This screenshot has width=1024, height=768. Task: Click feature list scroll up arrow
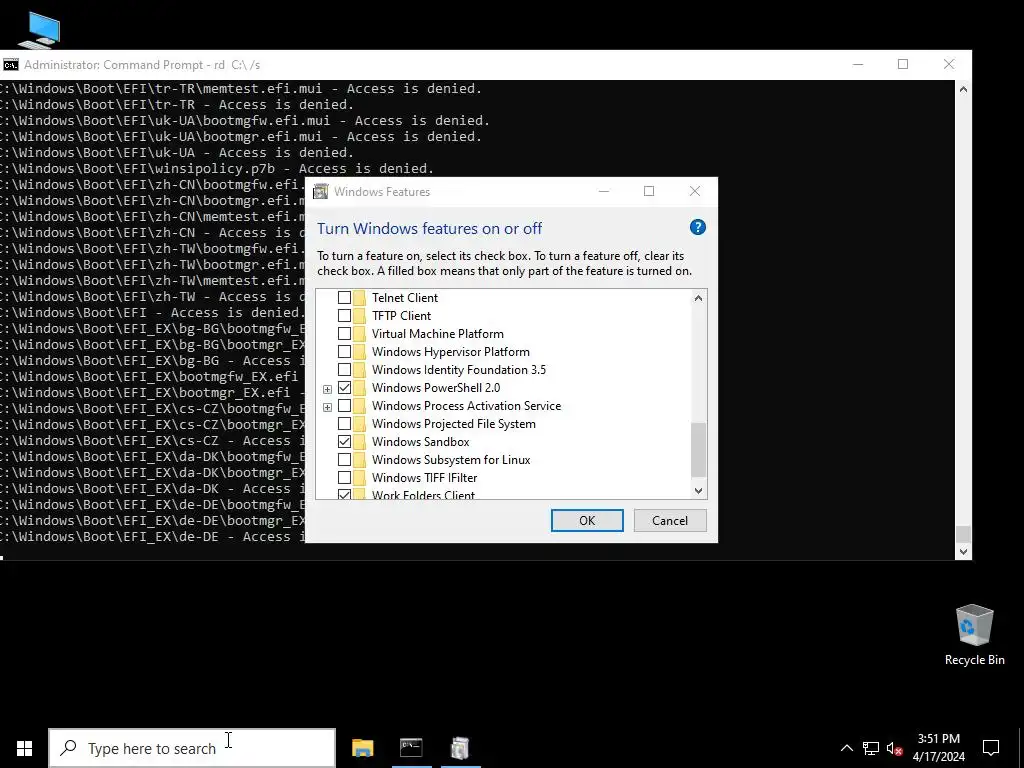tap(698, 298)
